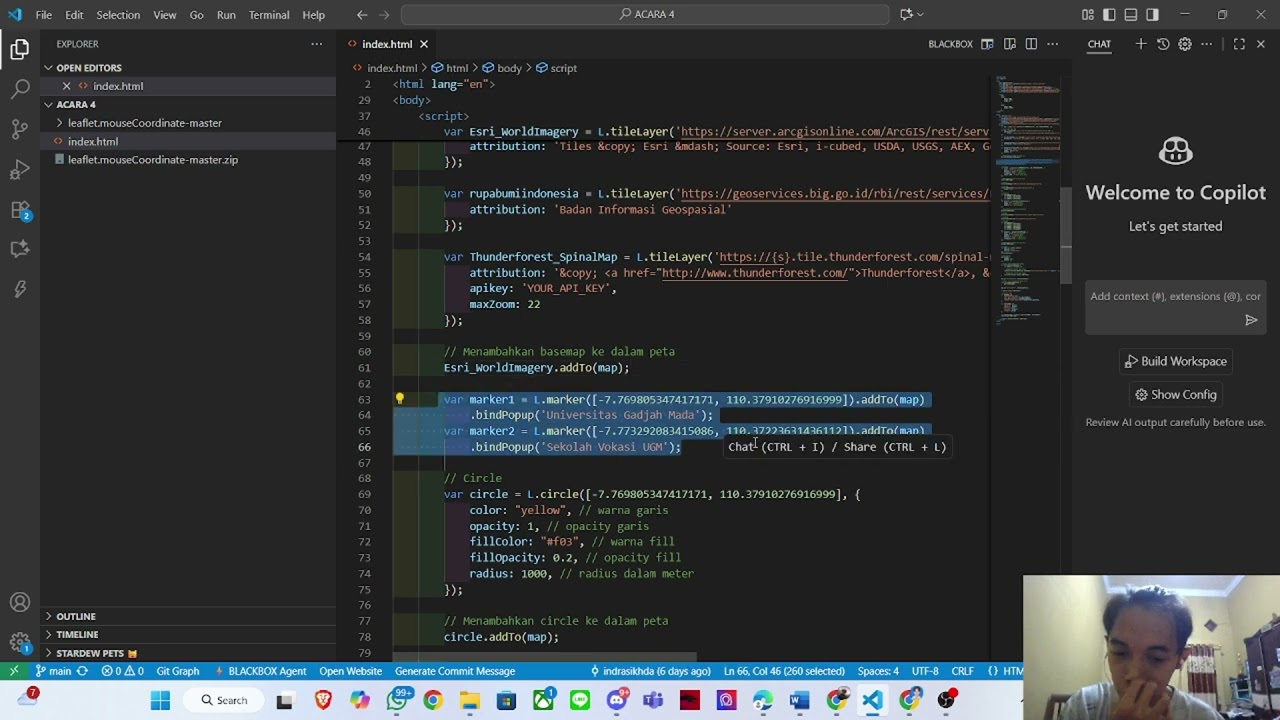Start a new chat with plus icon
This screenshot has width=1280, height=720.
coord(1140,44)
